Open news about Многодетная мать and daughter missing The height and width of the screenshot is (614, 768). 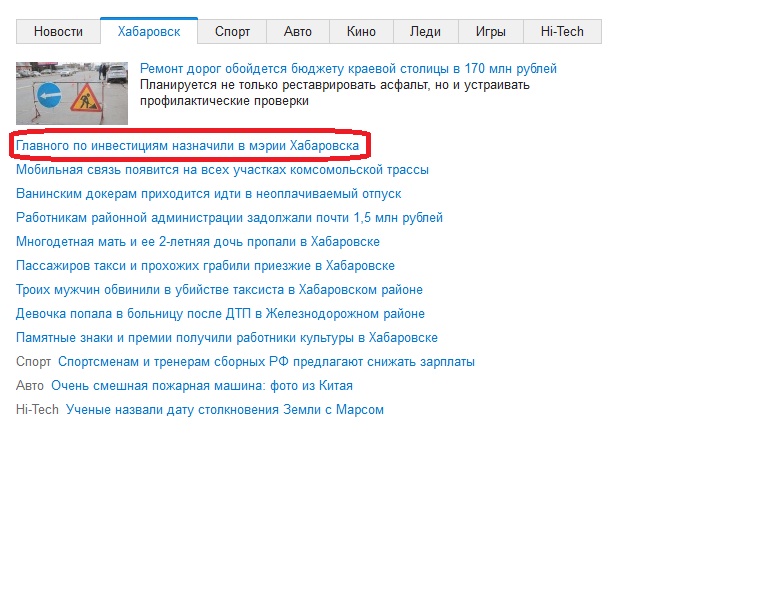click(198, 241)
